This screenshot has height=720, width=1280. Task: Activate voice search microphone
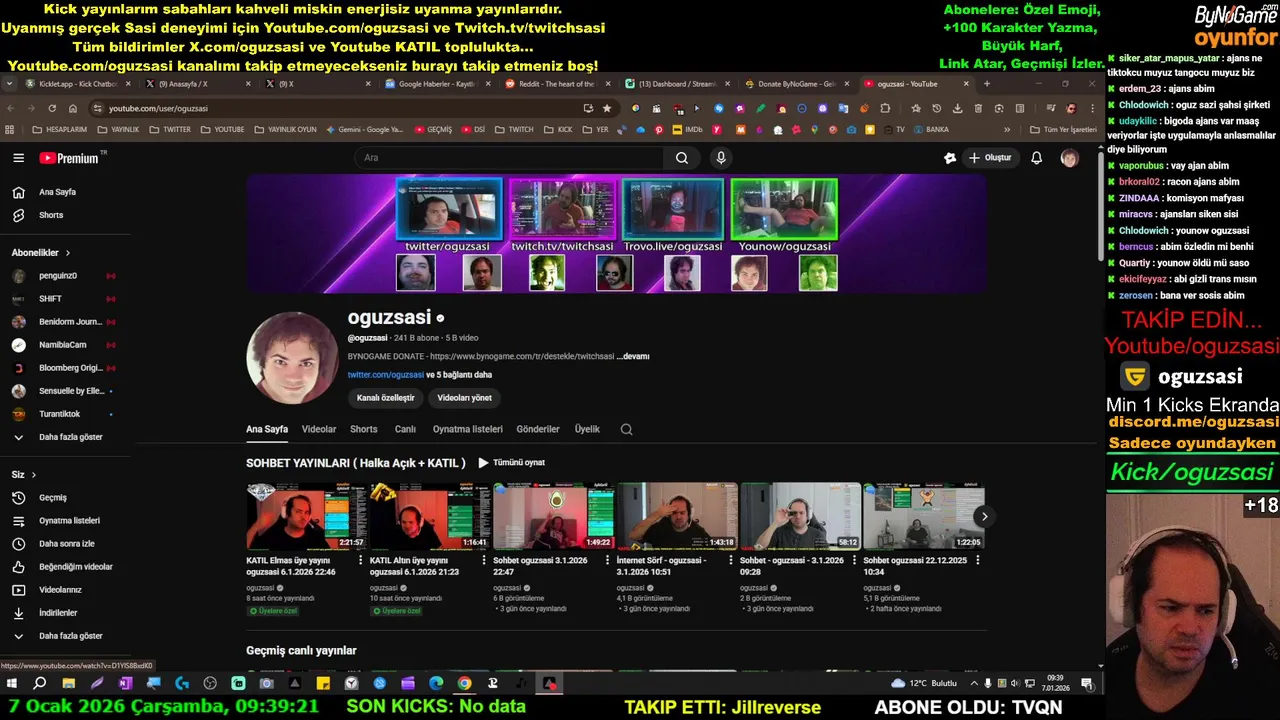pos(721,158)
